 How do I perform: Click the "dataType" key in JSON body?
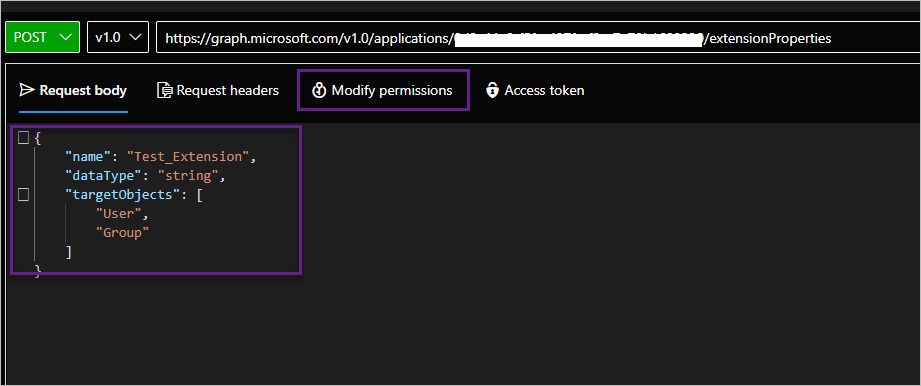[103, 176]
